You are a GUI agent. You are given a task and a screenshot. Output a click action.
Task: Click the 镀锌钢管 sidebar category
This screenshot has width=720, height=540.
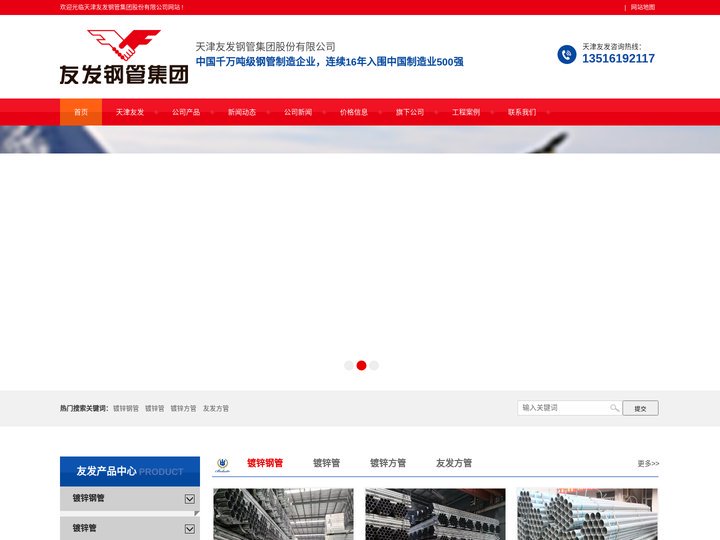(89, 498)
